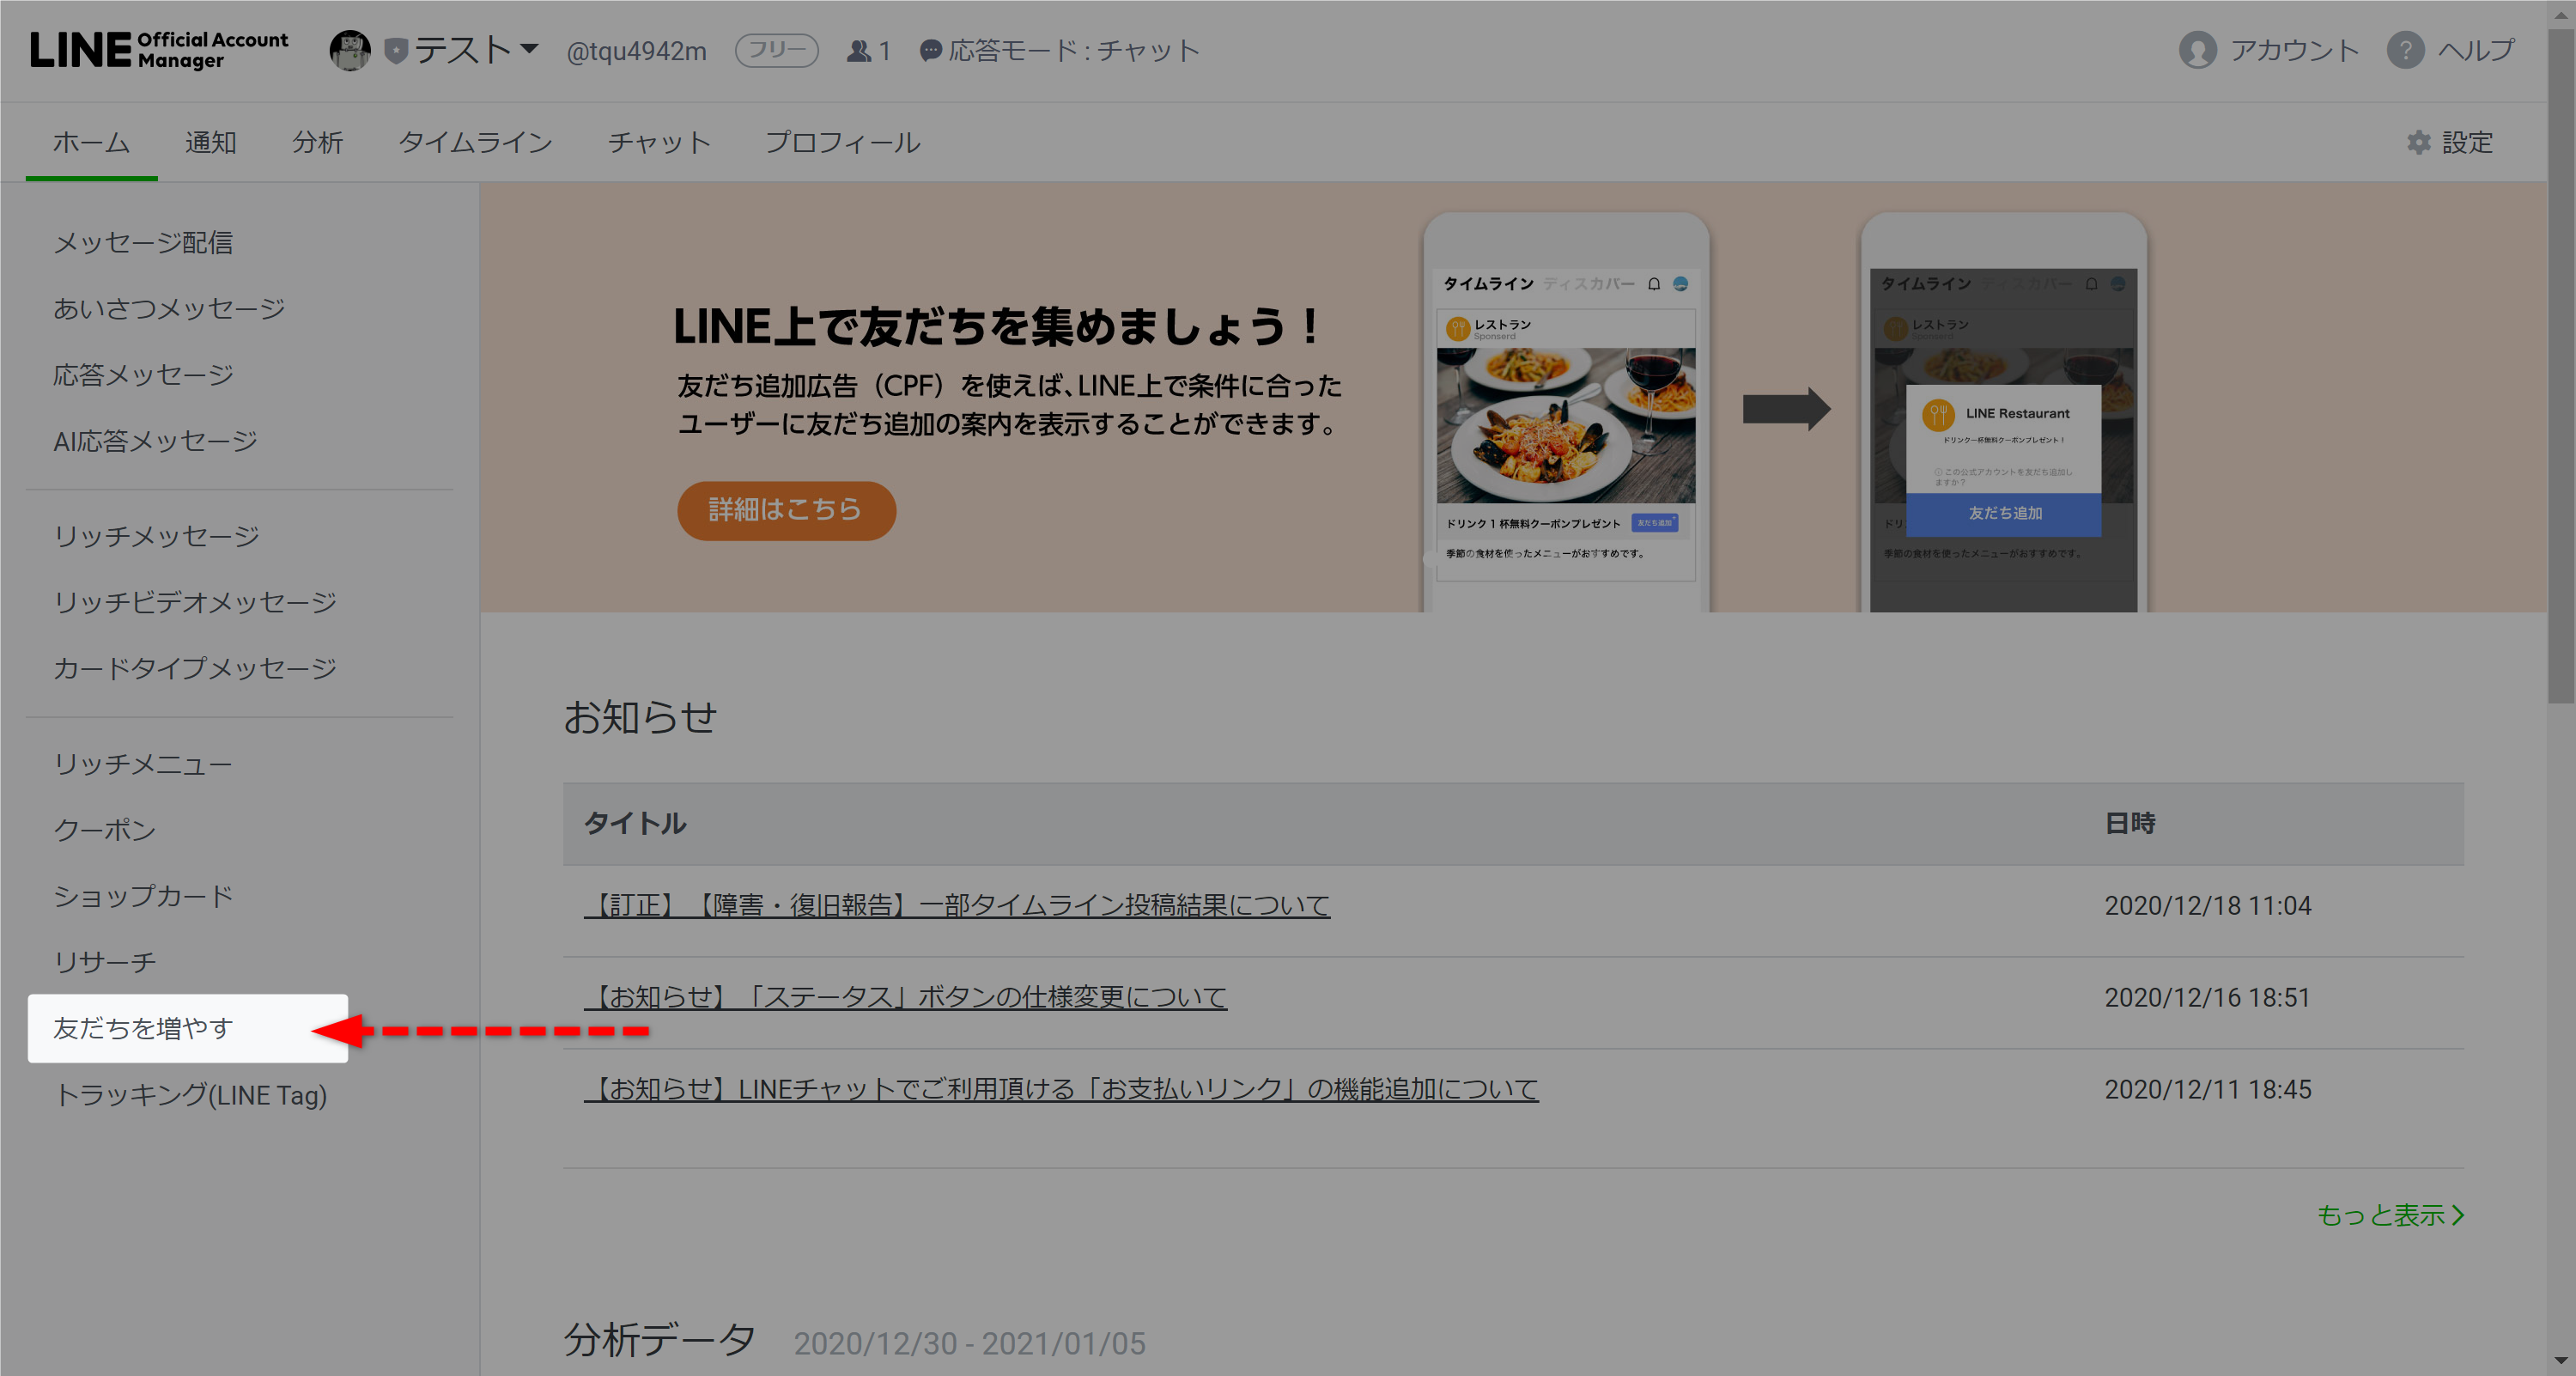2576x1376 pixels.
Task: Click the 日時 column header
Action: [2130, 823]
